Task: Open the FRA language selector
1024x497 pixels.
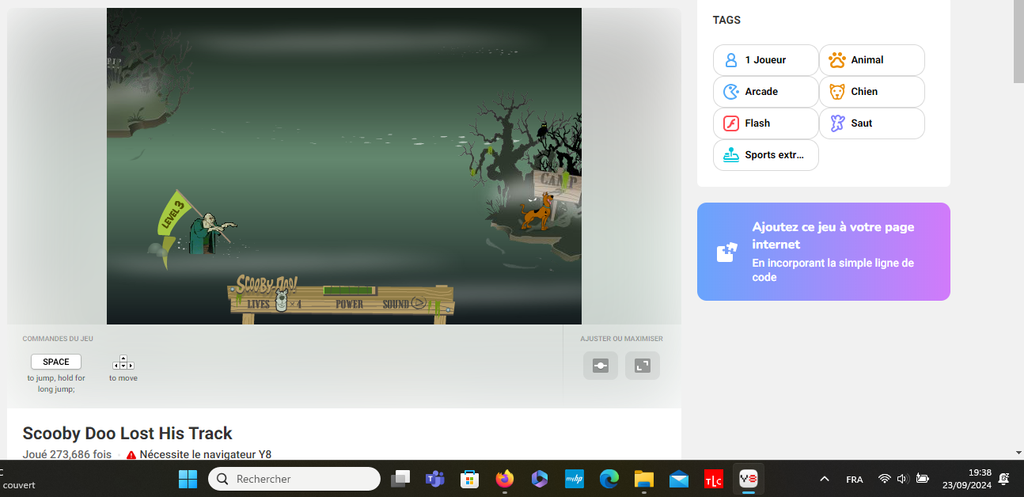Action: click(854, 479)
